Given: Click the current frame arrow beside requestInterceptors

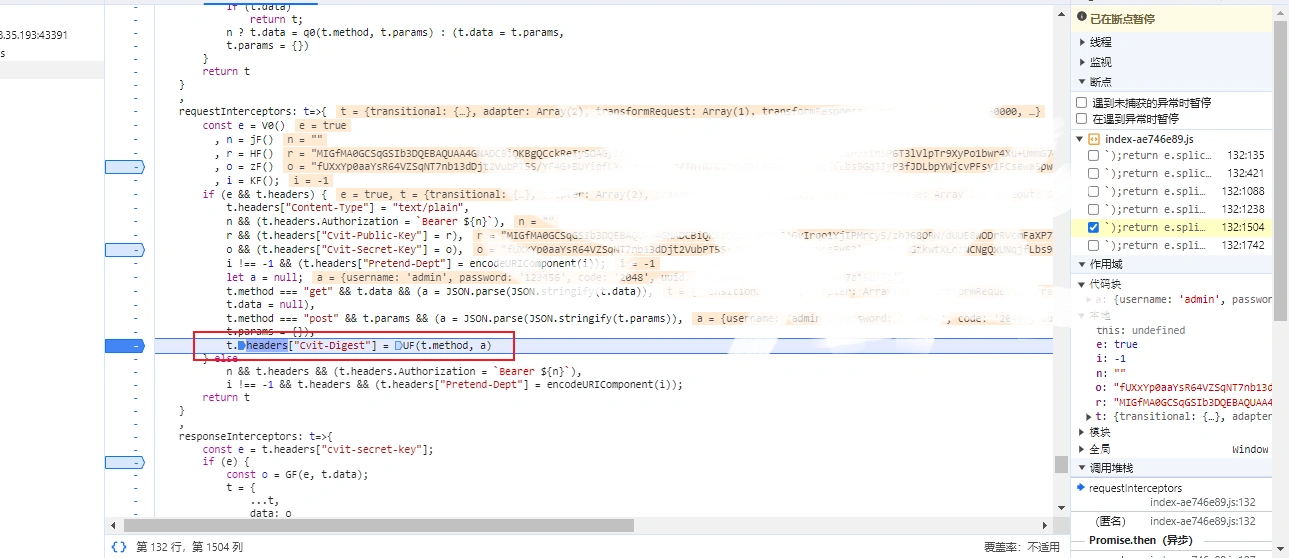Looking at the screenshot, I should tap(1081, 488).
